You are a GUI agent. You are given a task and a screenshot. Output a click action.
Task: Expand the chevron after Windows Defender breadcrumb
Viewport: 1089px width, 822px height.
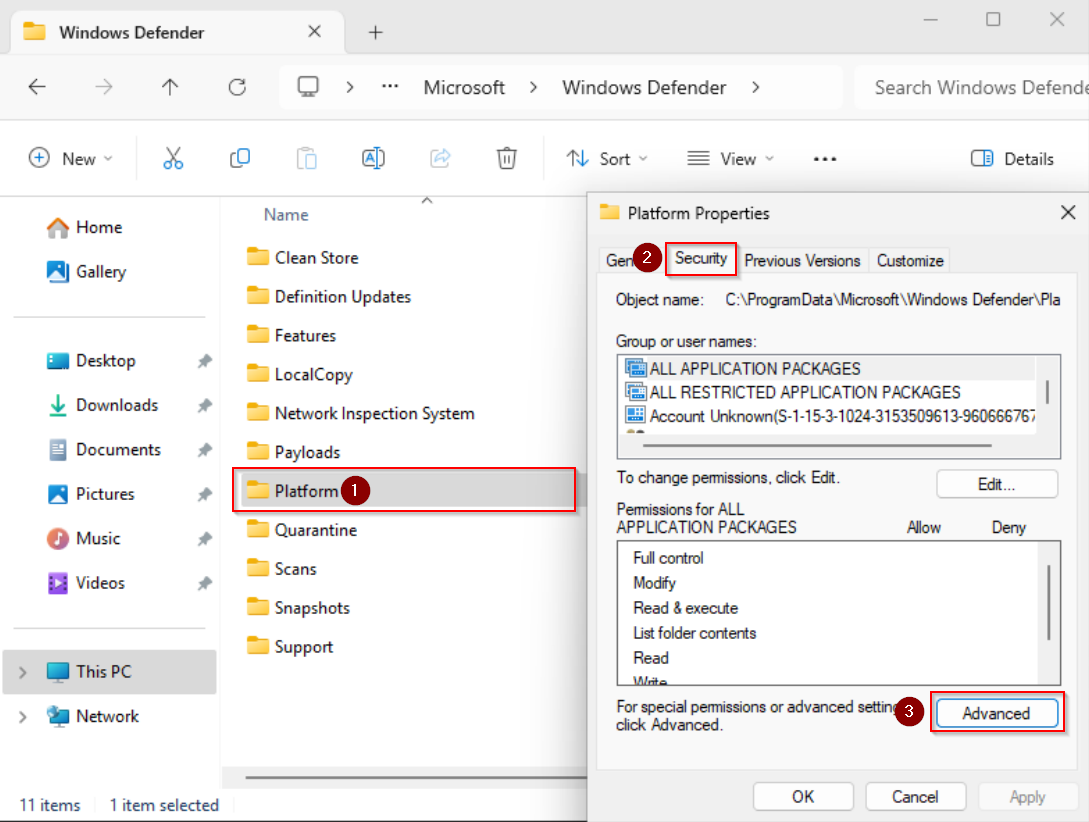pos(756,87)
